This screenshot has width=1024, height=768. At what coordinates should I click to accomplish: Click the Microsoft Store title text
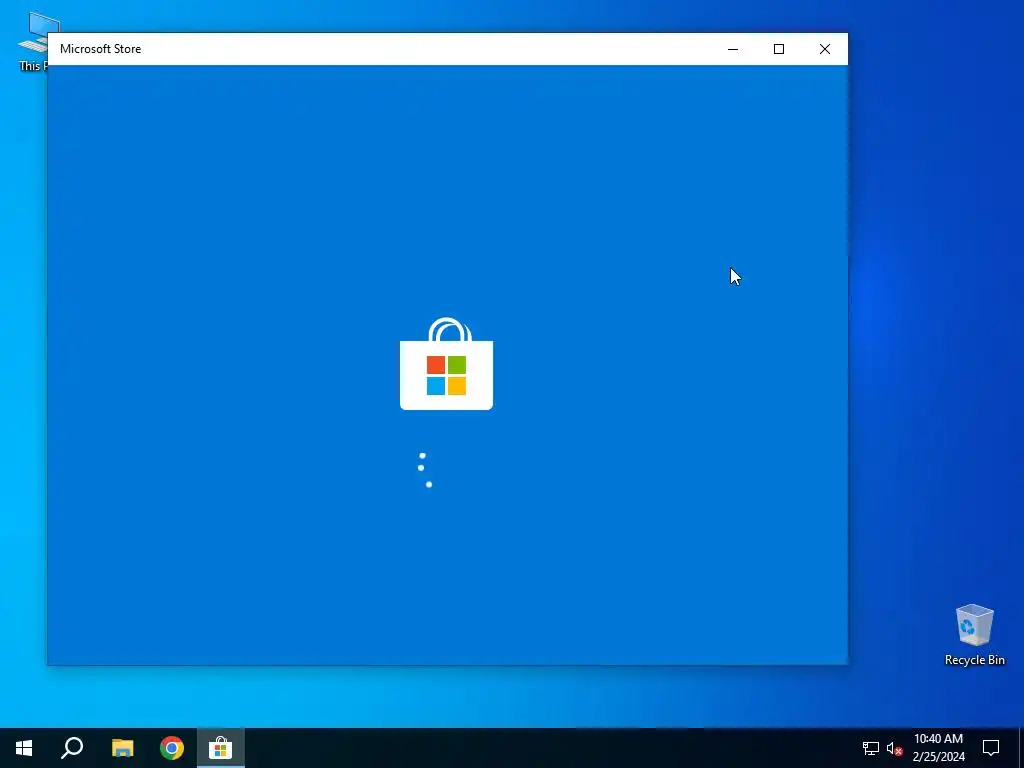point(101,49)
